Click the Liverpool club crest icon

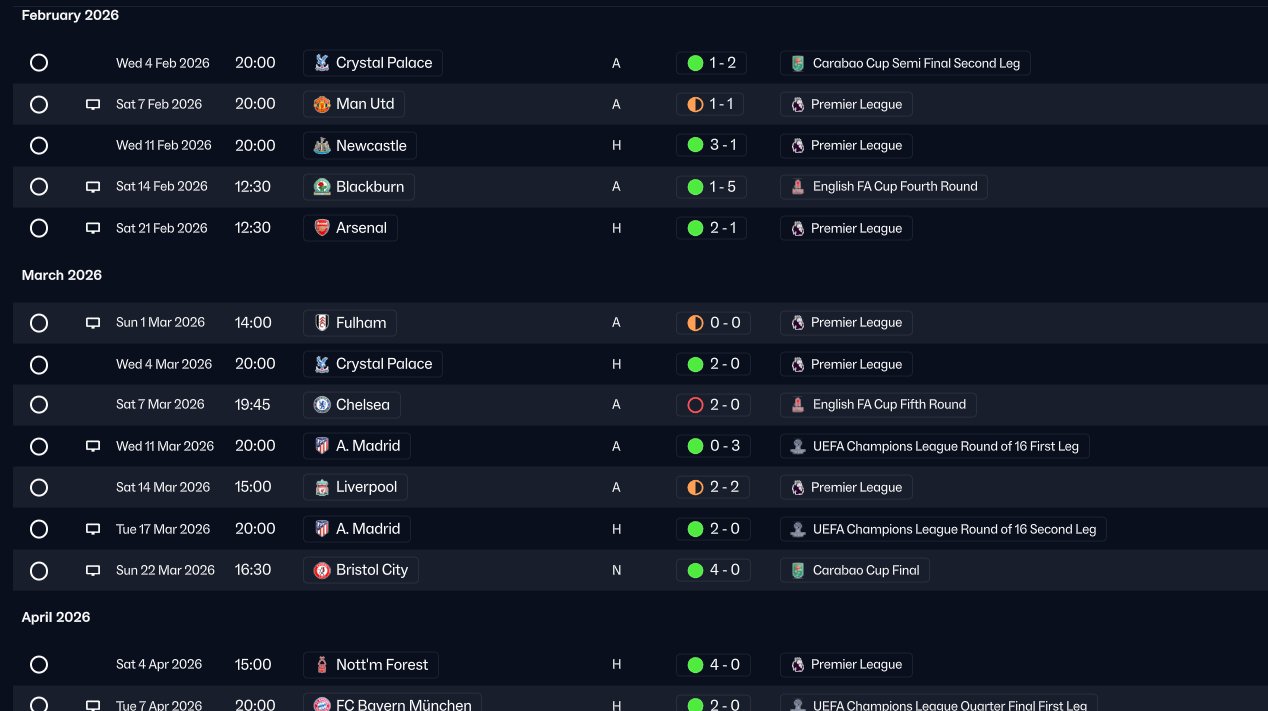321,488
